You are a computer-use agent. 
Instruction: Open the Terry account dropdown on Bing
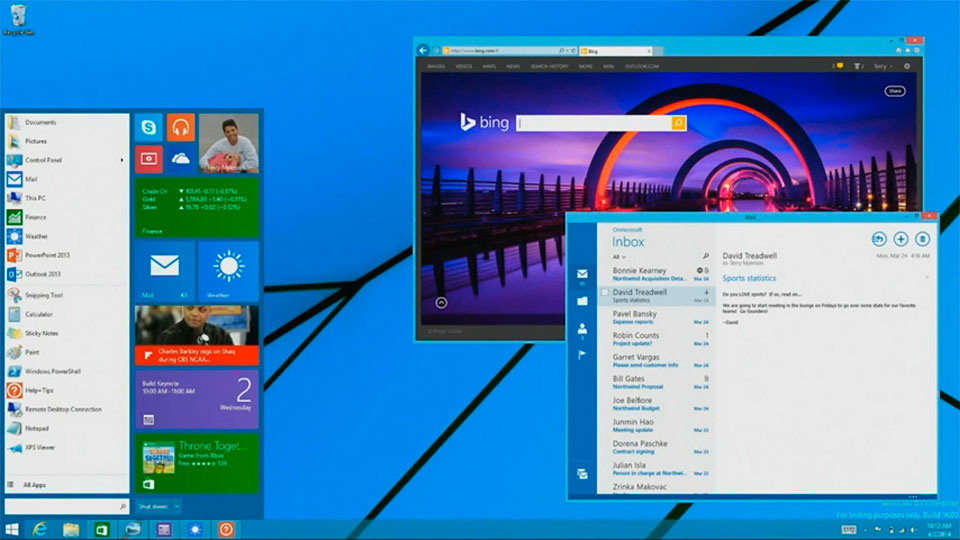pyautogui.click(x=883, y=66)
